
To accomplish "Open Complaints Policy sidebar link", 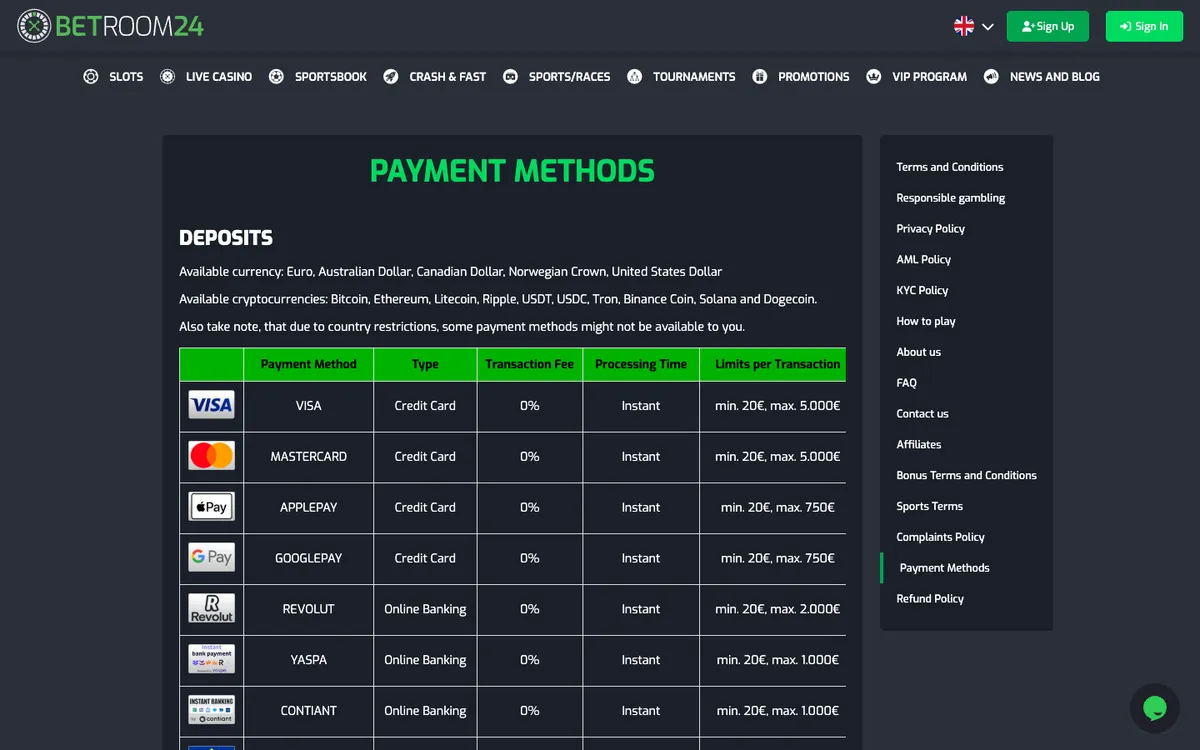I will (x=941, y=537).
